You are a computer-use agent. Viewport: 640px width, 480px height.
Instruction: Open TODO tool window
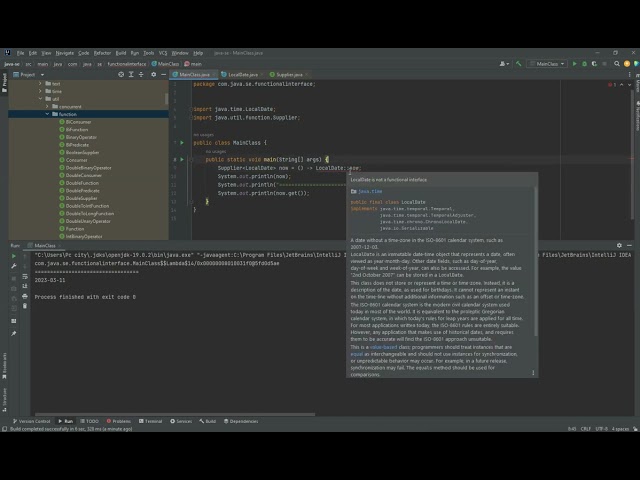89,421
